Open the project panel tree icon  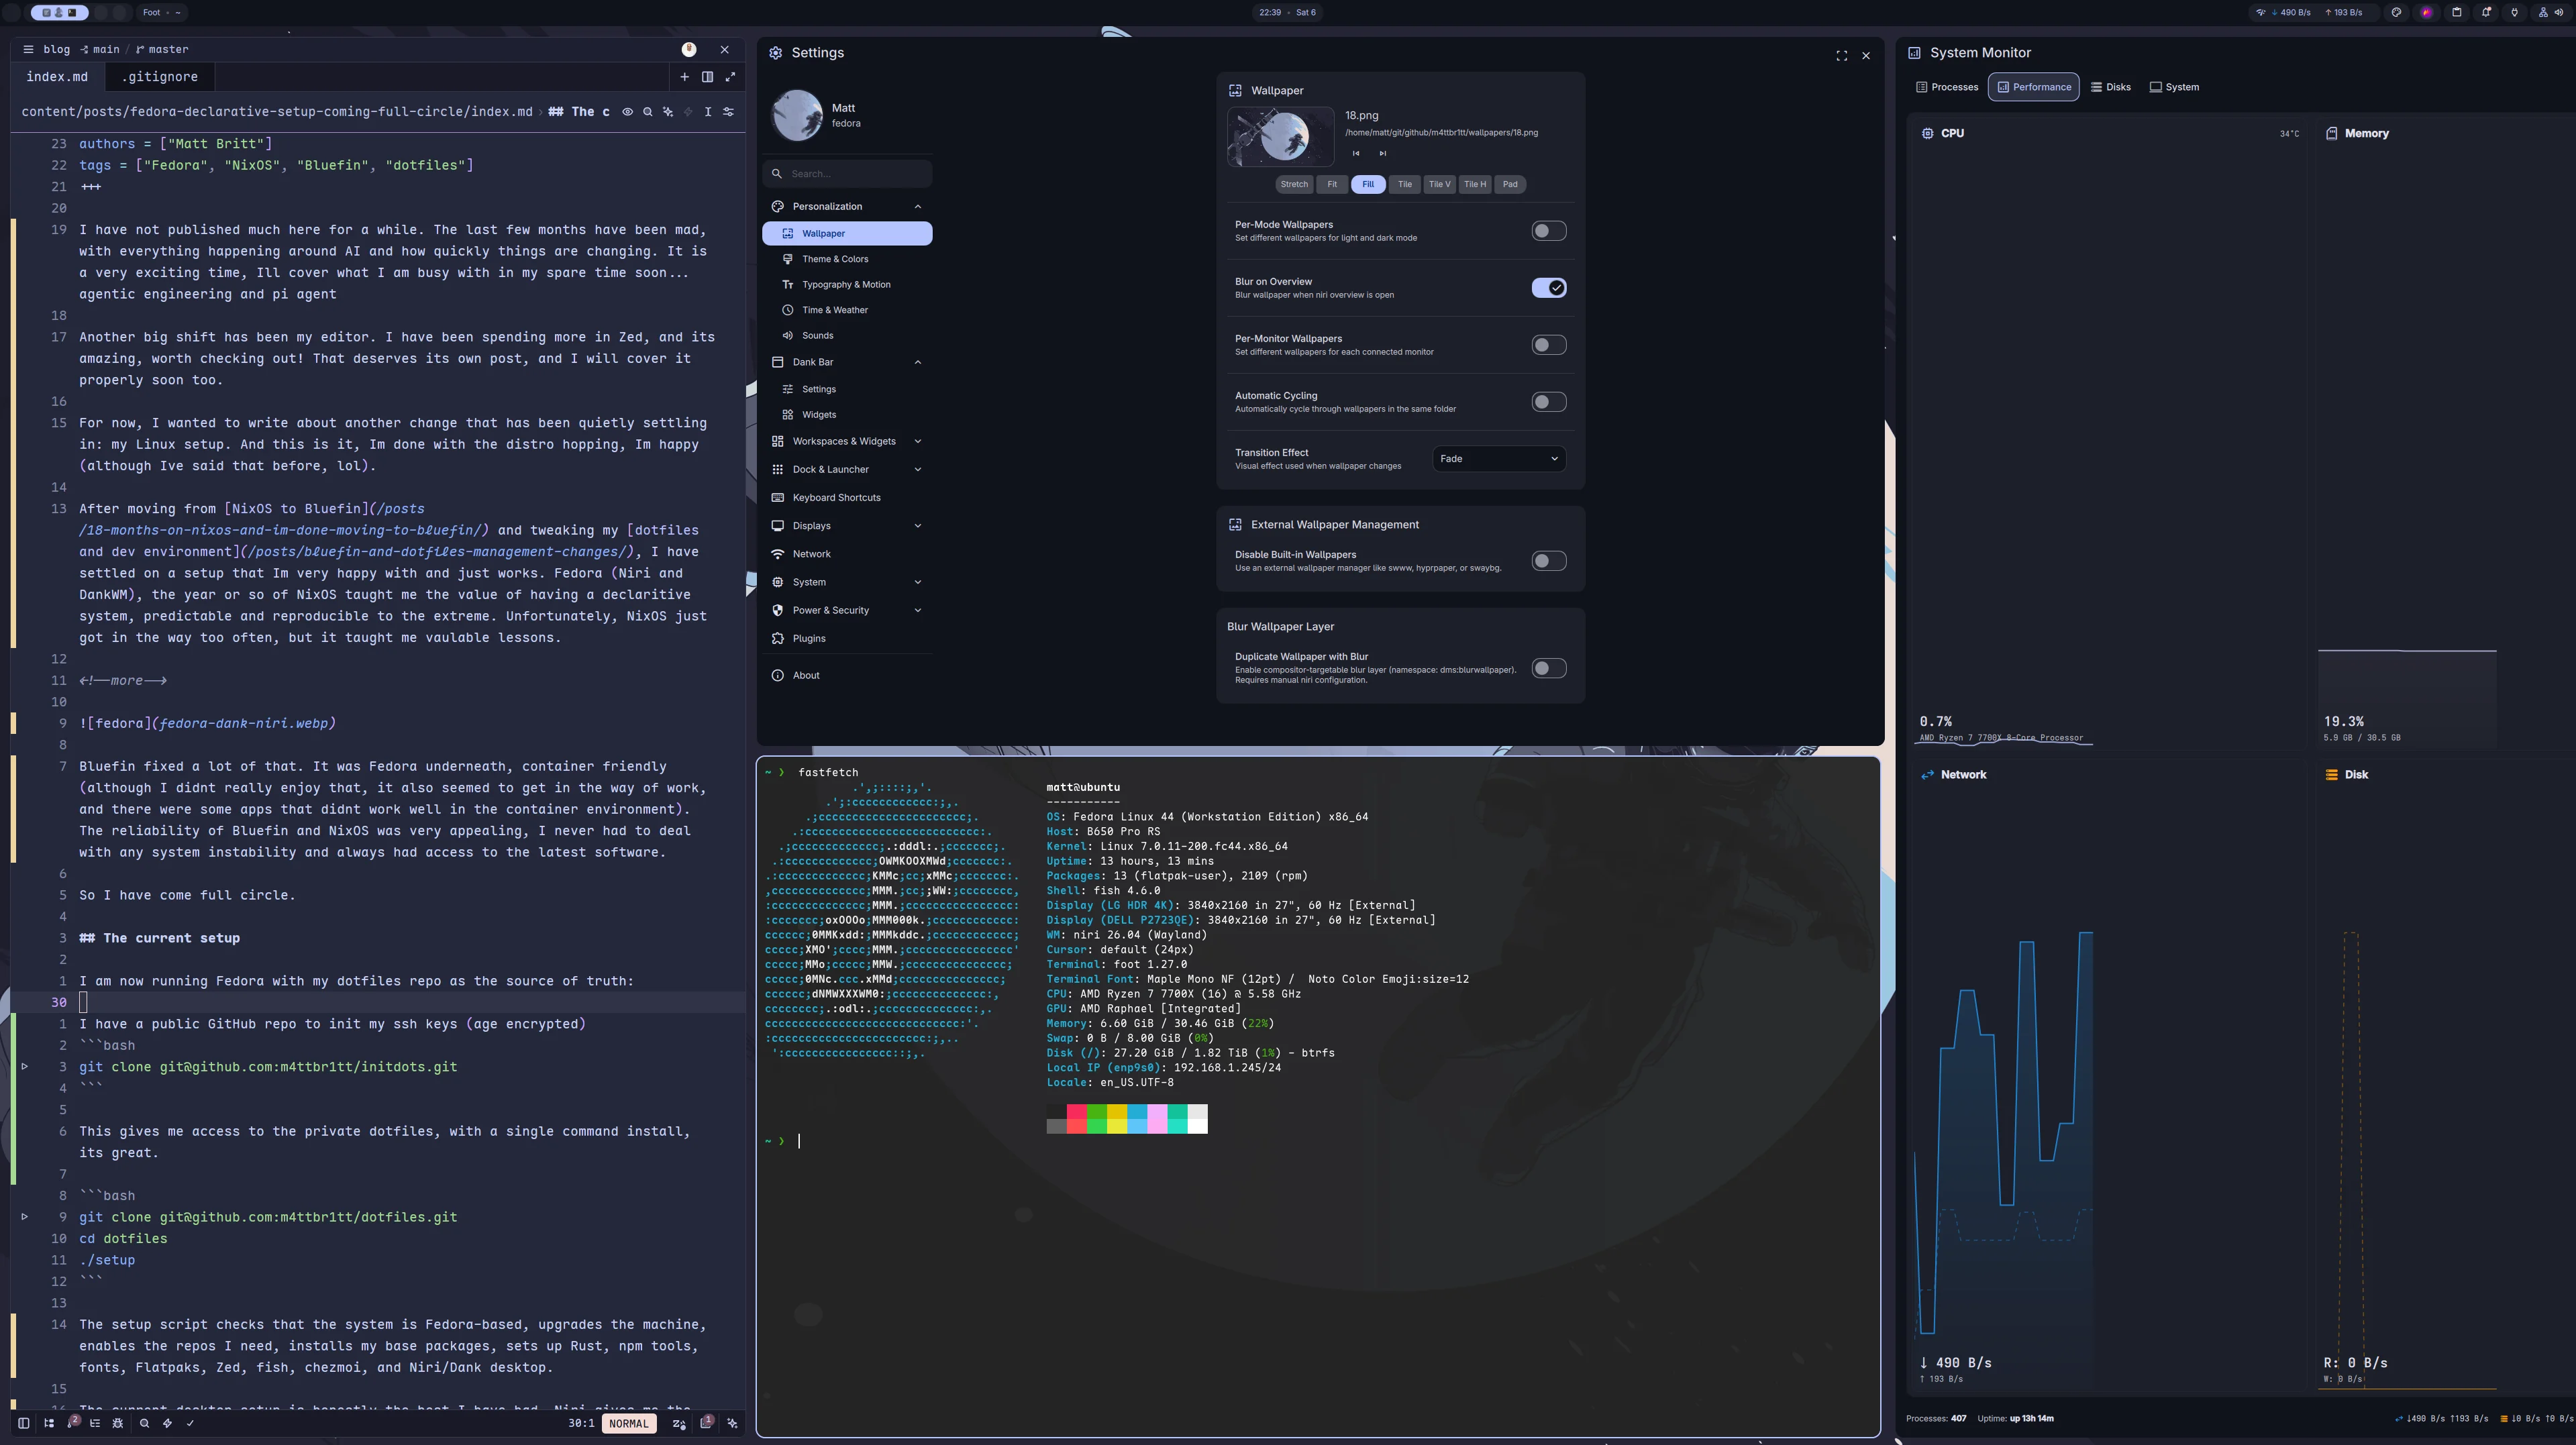coord(49,1423)
